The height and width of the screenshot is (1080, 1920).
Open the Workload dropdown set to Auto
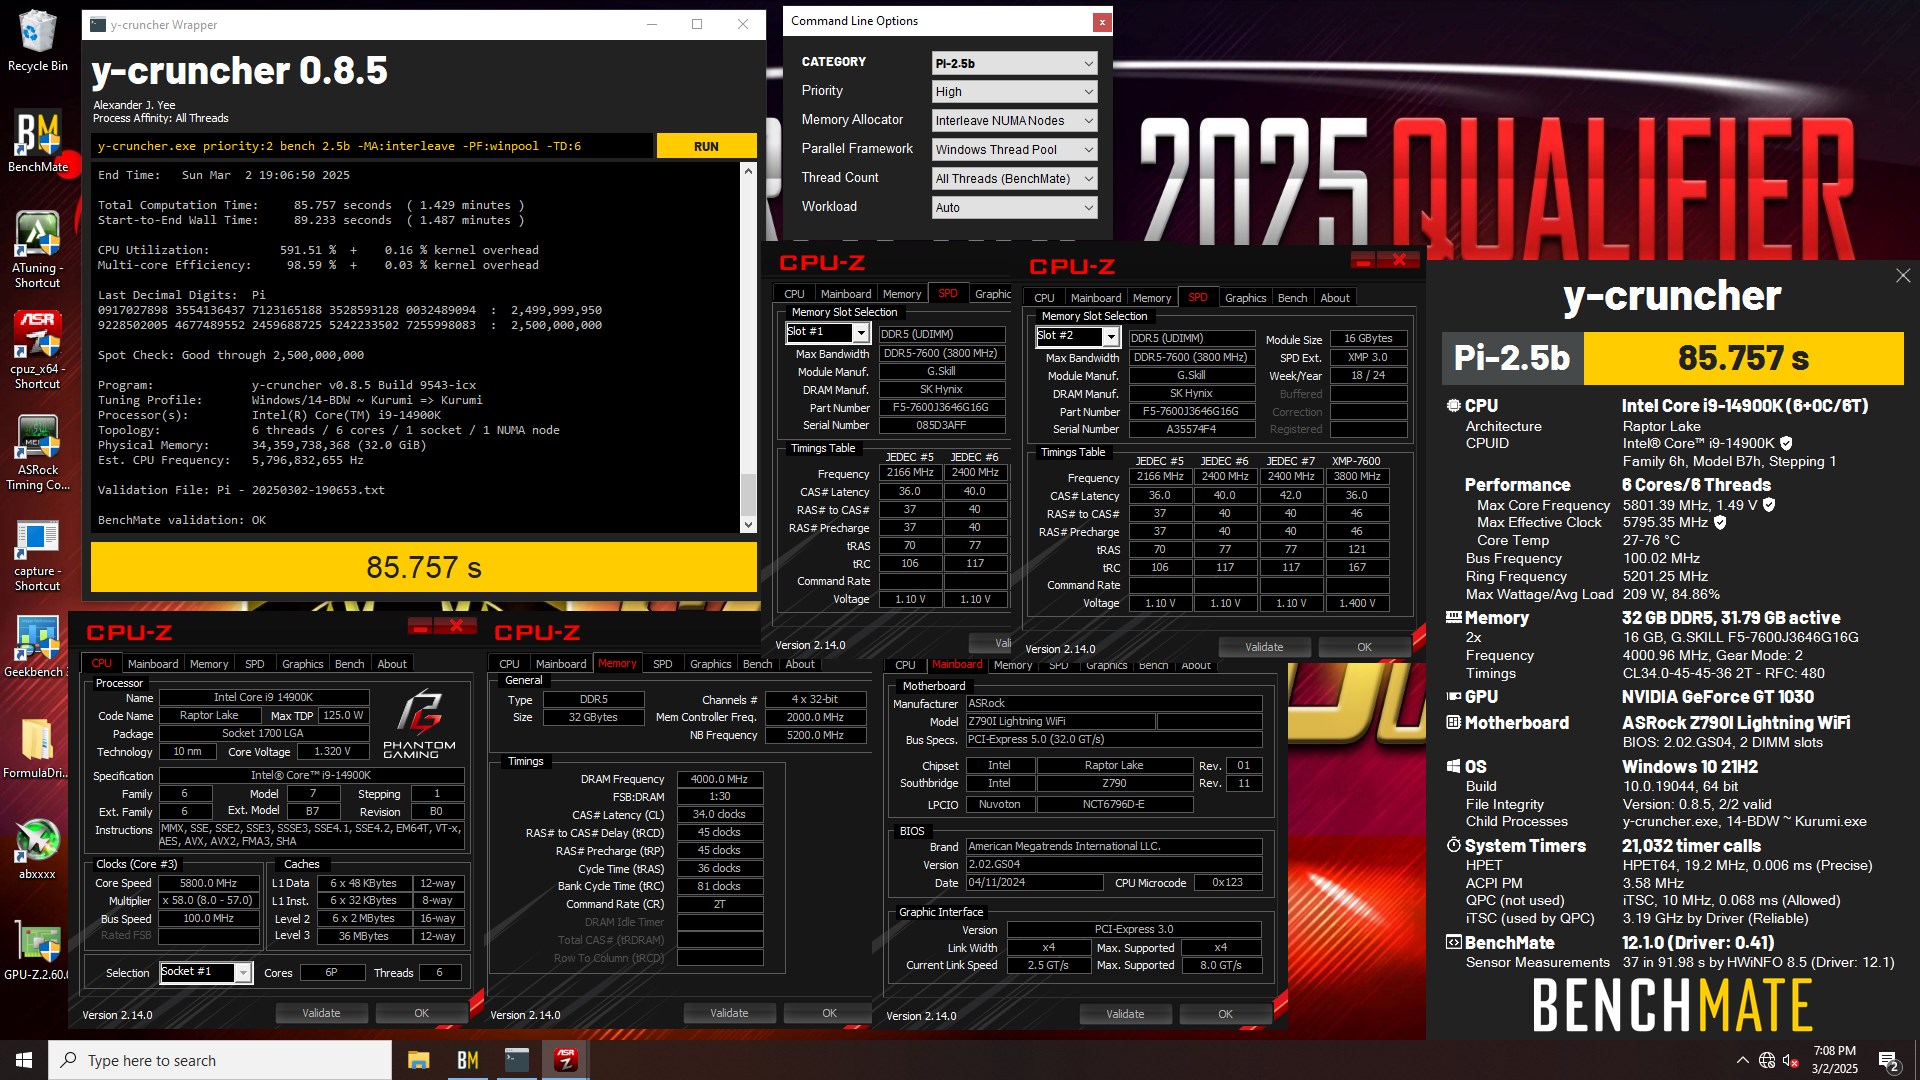pos(1014,207)
